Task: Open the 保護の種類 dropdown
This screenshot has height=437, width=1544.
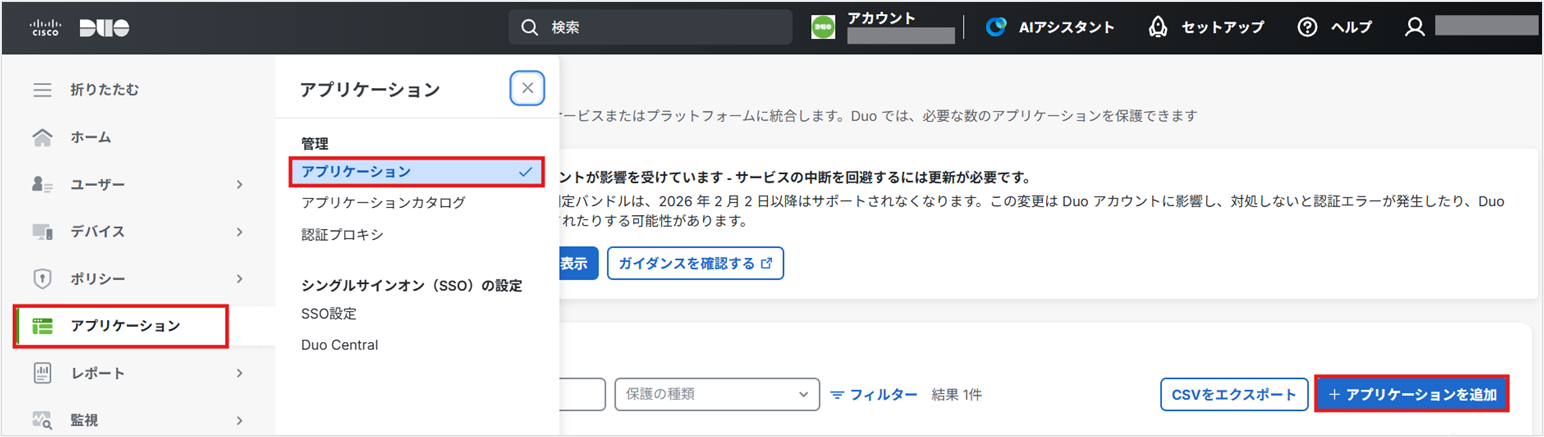Action: tap(717, 394)
